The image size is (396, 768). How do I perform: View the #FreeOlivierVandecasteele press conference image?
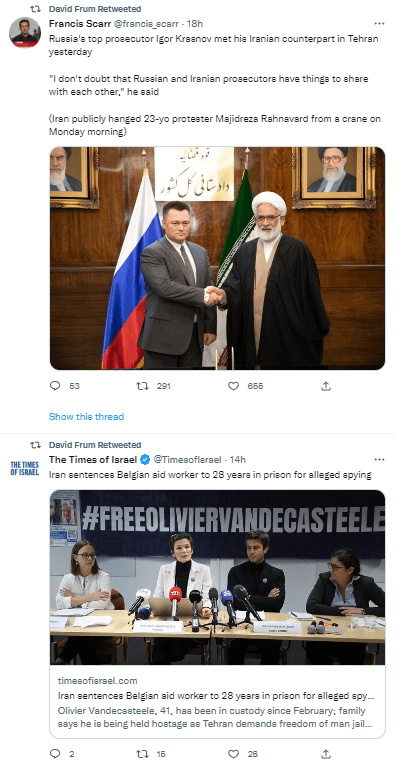pyautogui.click(x=217, y=577)
